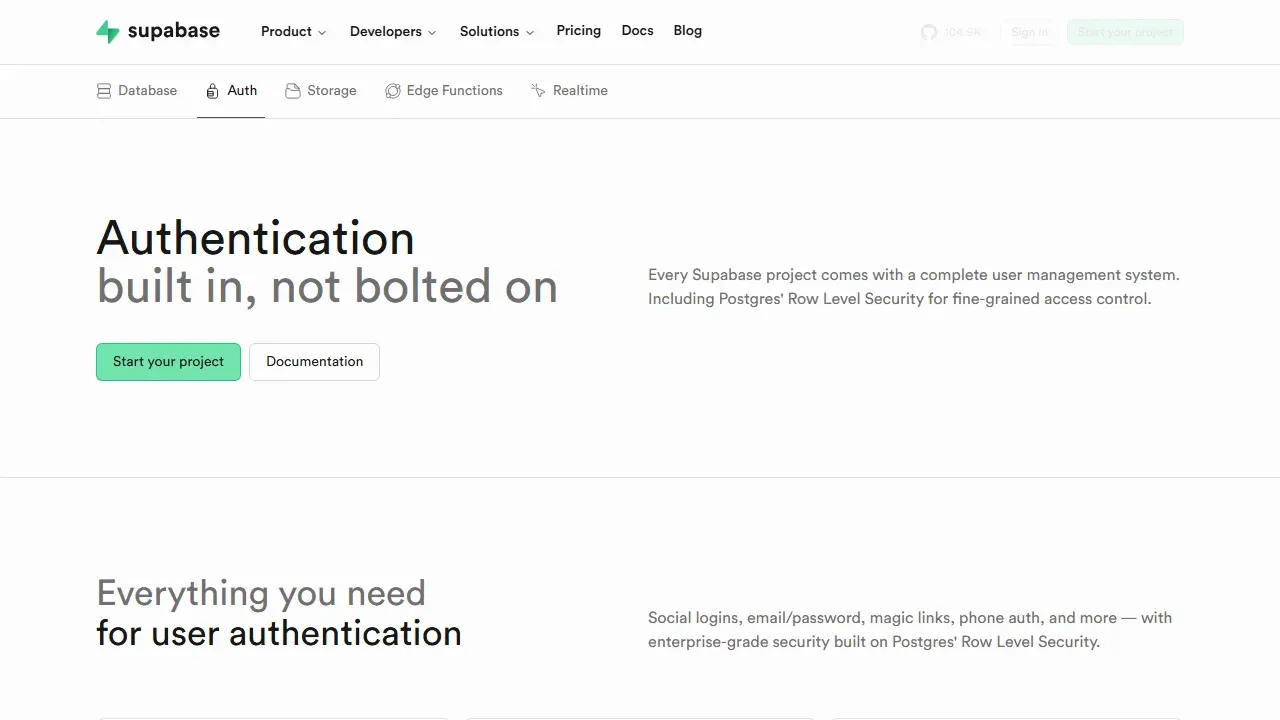Select the Auth tab
Screen dimensions: 1280x720
point(231,91)
